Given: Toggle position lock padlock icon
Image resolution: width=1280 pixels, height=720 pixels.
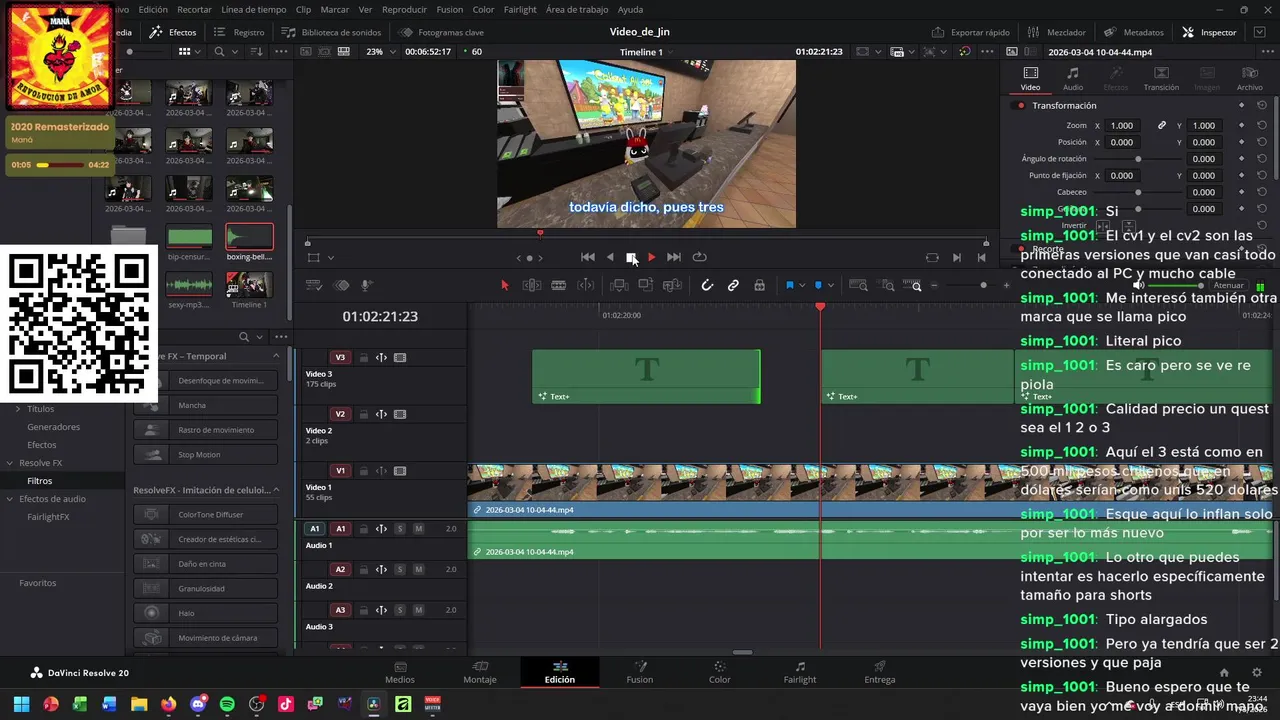Looking at the screenshot, I should click(x=760, y=286).
